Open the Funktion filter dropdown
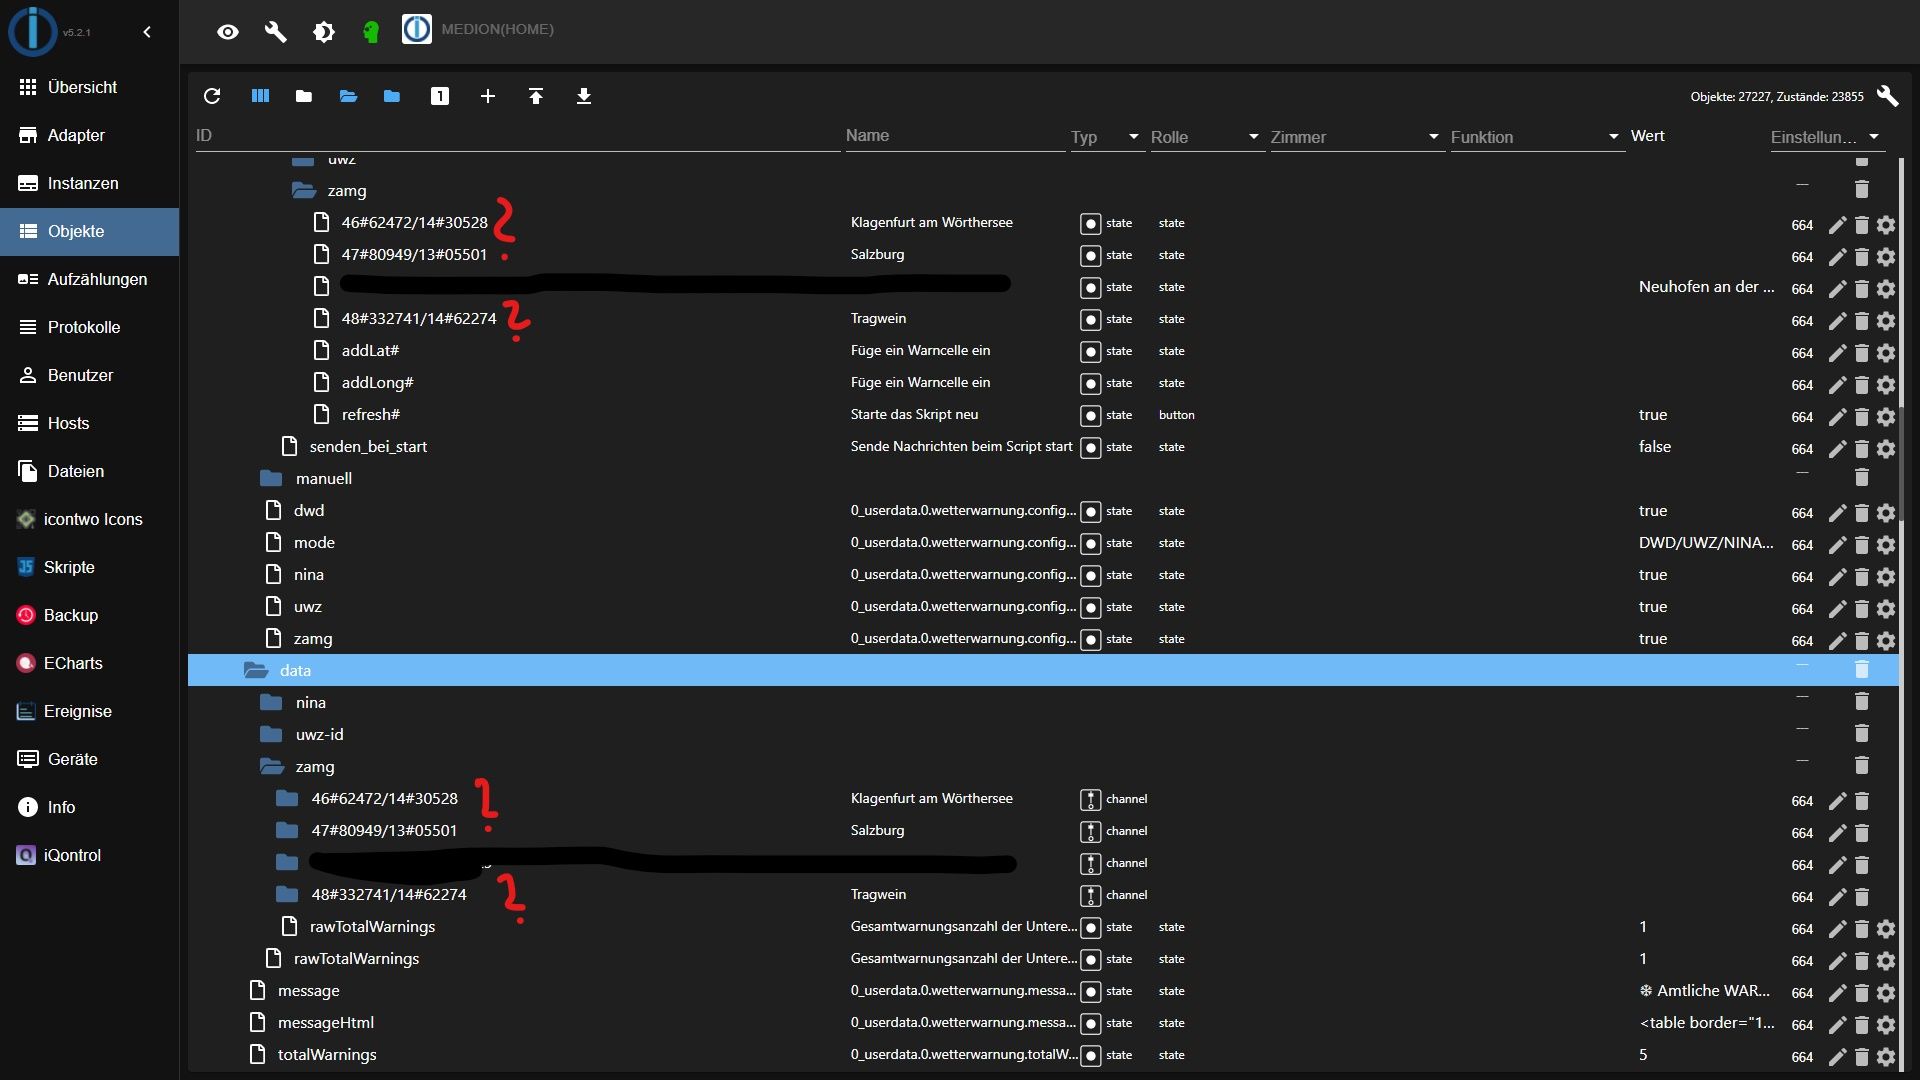 point(1536,137)
